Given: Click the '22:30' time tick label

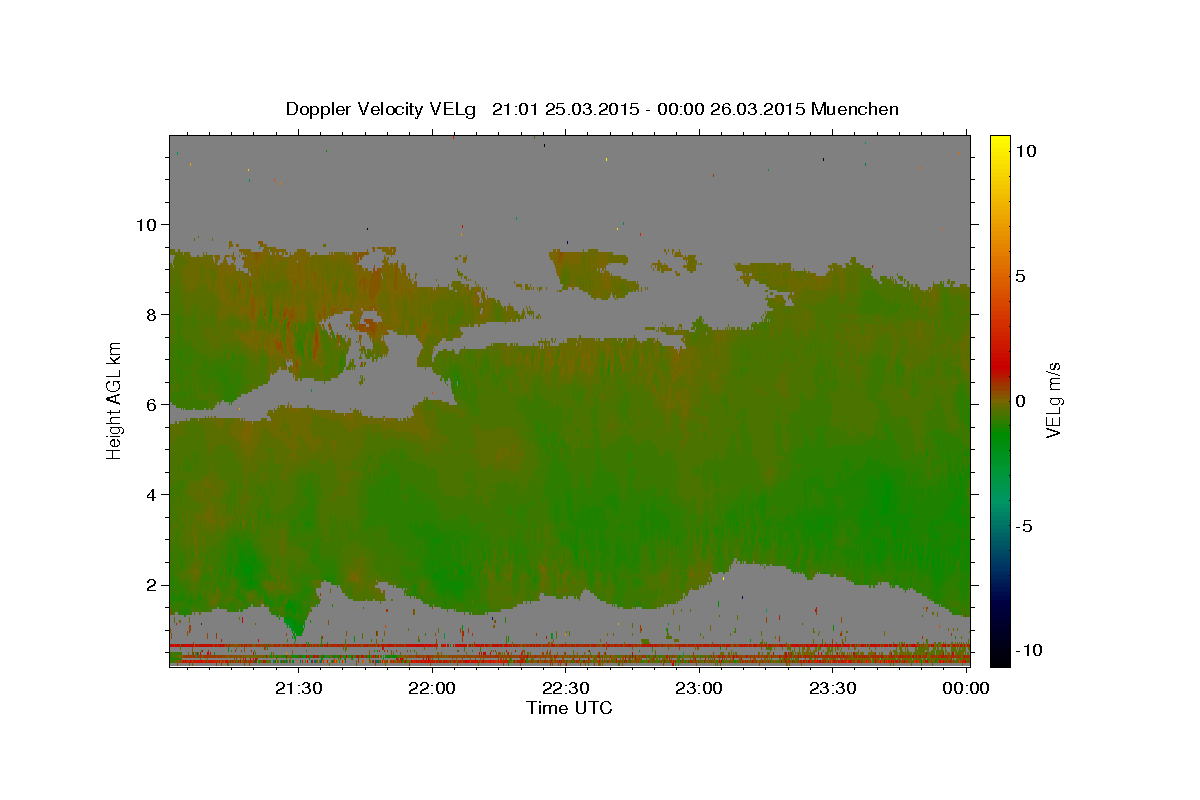Looking at the screenshot, I should tap(566, 688).
